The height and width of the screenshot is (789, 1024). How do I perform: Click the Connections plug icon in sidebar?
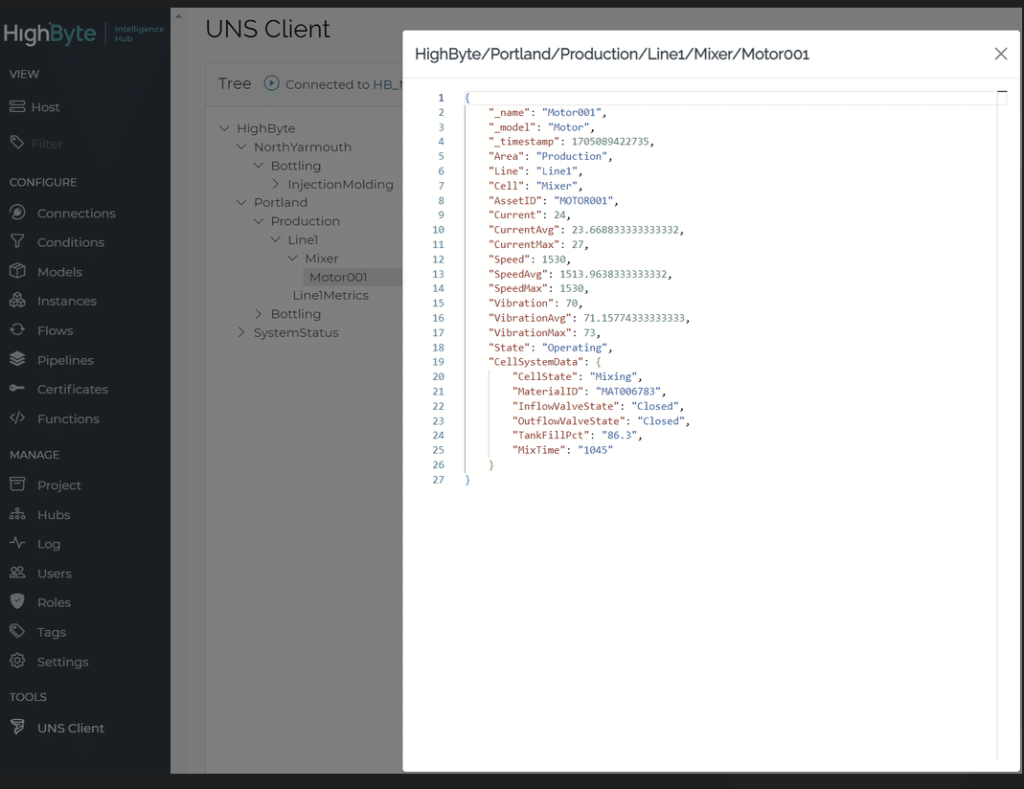click(x=17, y=213)
